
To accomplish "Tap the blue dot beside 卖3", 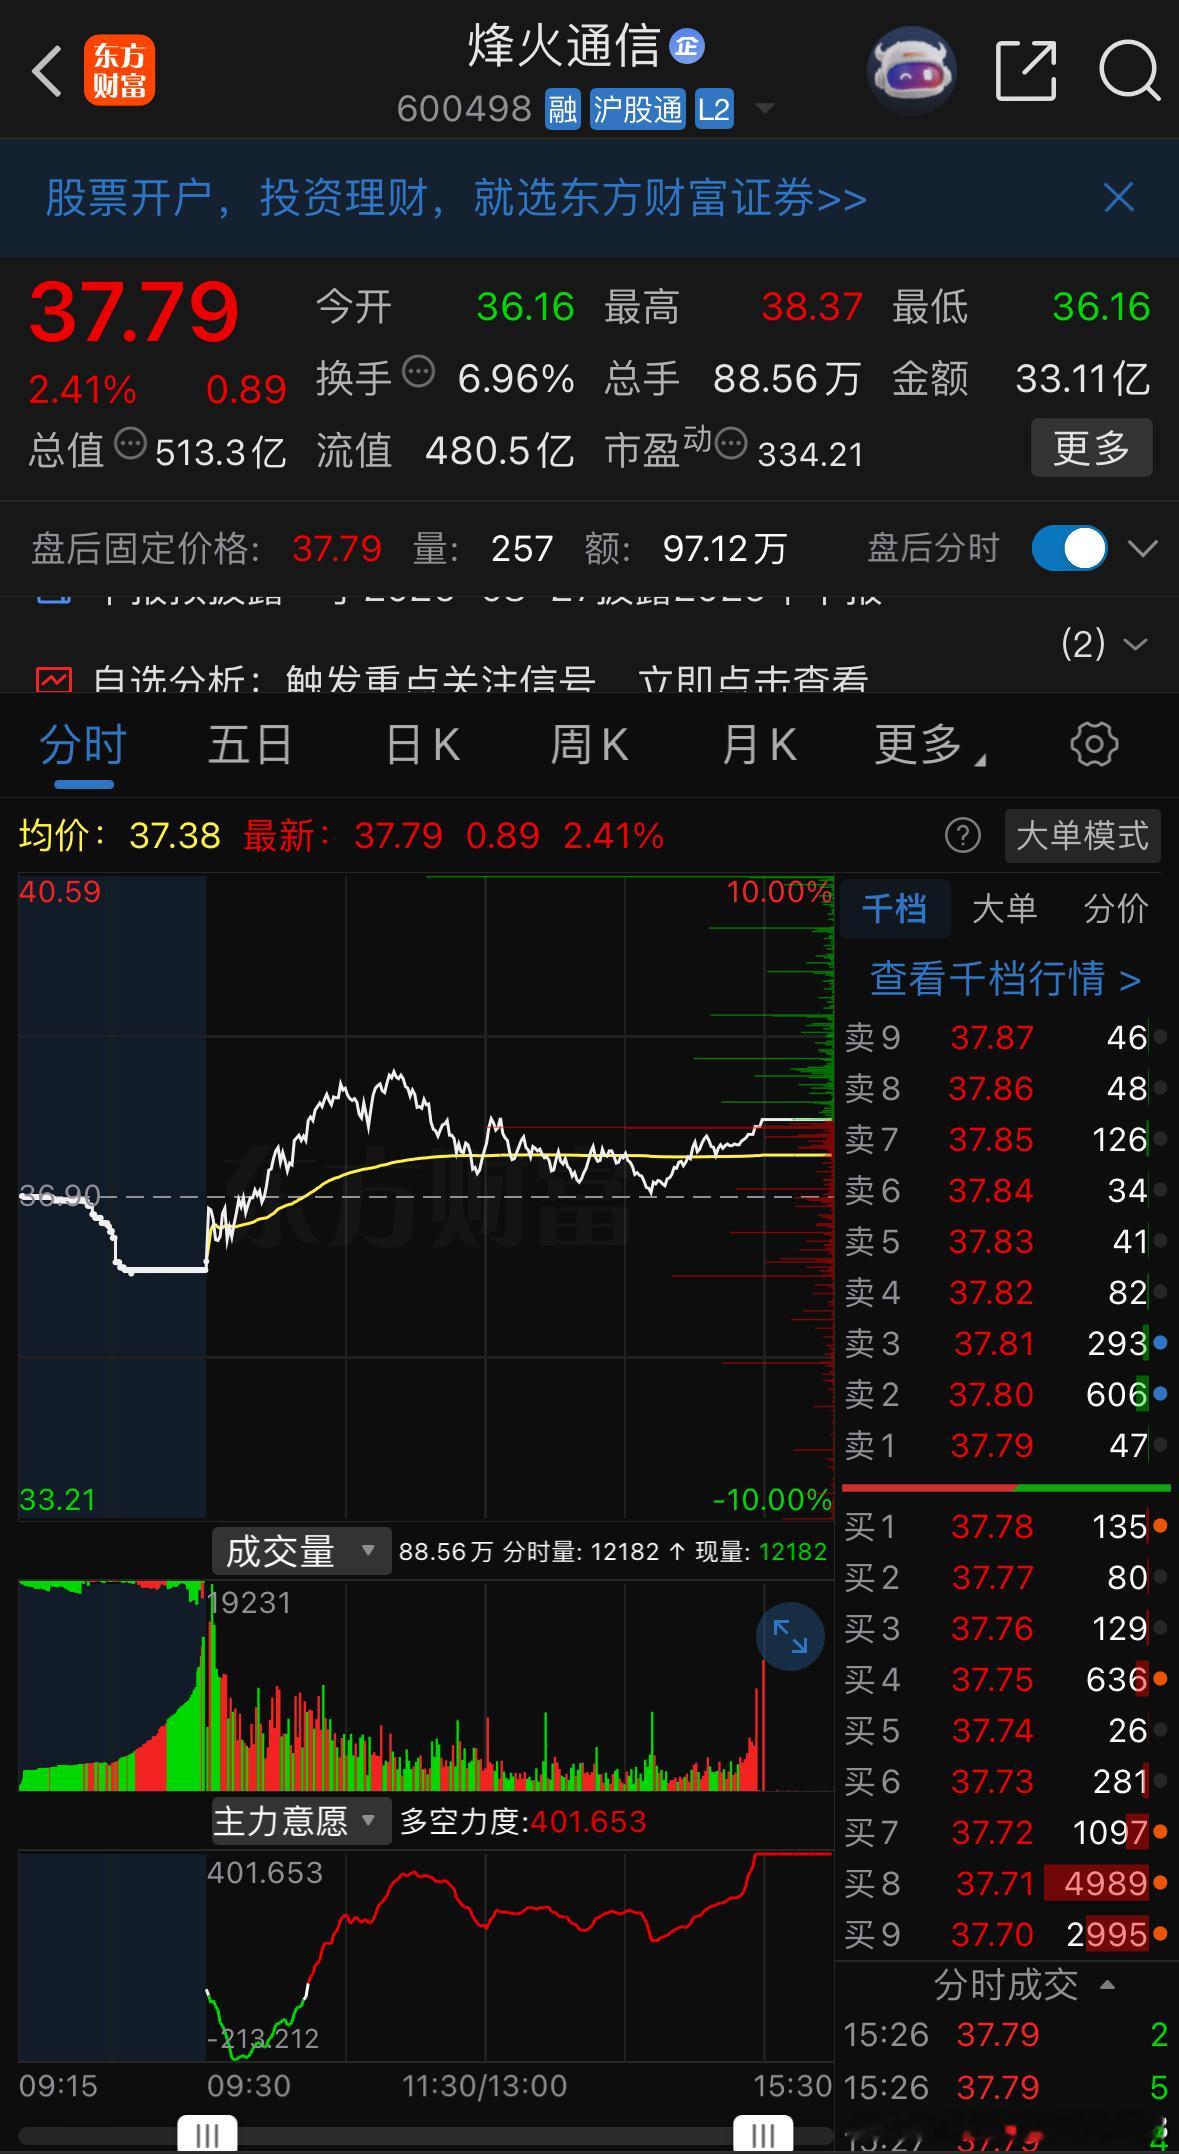I will coord(1160,1343).
